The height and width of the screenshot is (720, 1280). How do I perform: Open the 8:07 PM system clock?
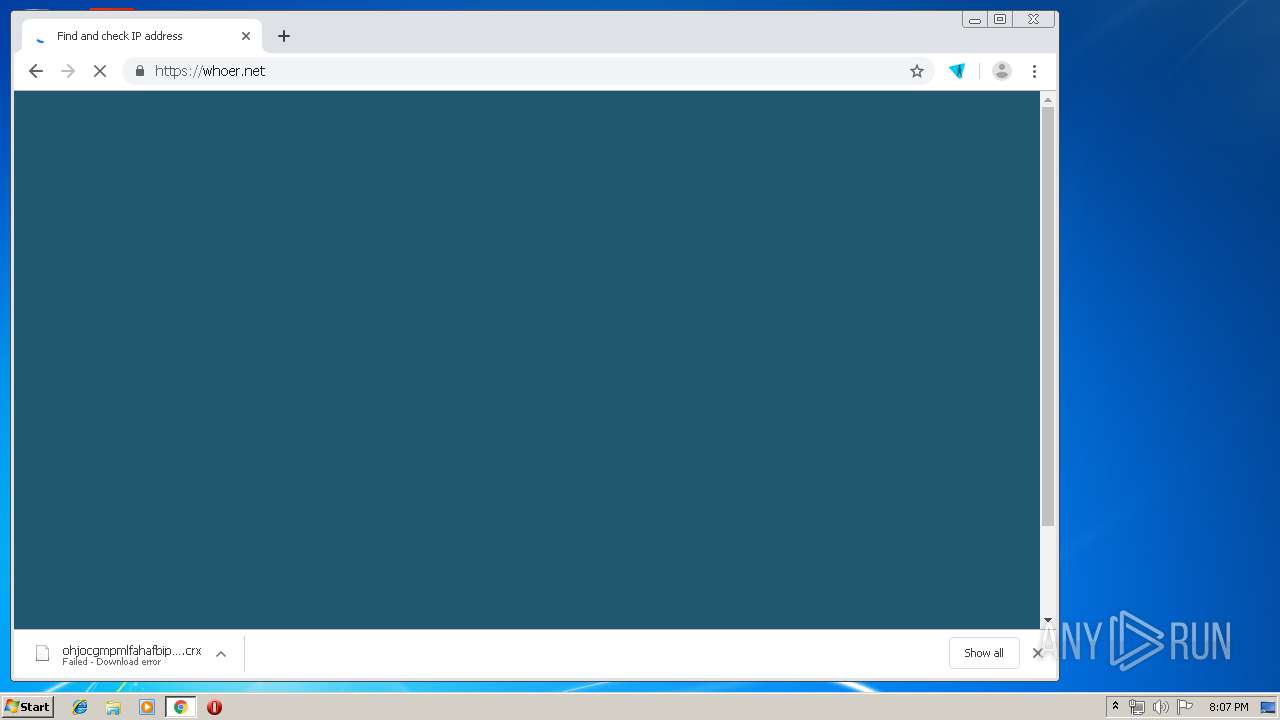(1228, 707)
